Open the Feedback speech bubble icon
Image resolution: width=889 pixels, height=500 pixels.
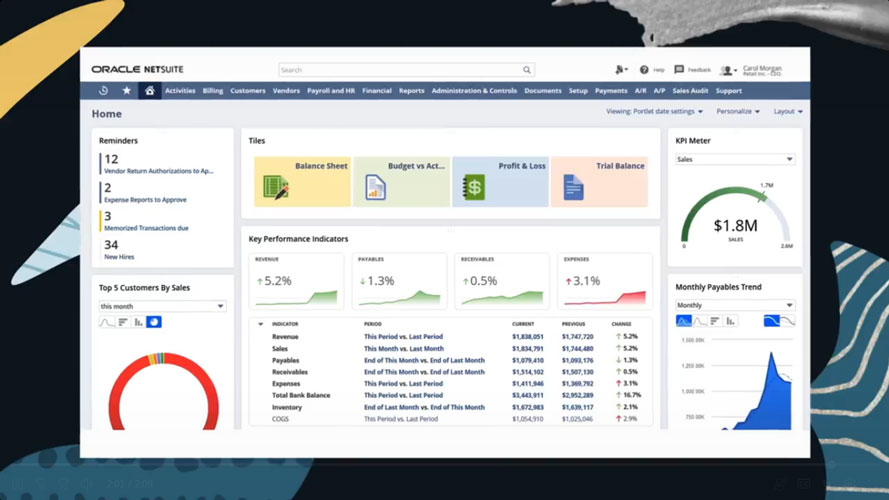point(679,70)
